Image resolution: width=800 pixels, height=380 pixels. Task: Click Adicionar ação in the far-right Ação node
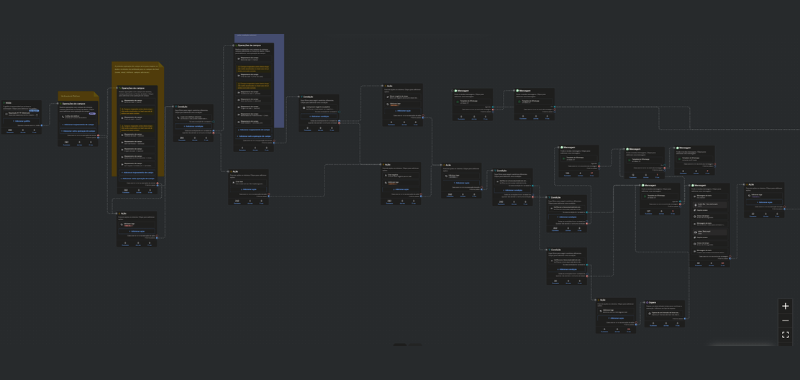coord(764,202)
